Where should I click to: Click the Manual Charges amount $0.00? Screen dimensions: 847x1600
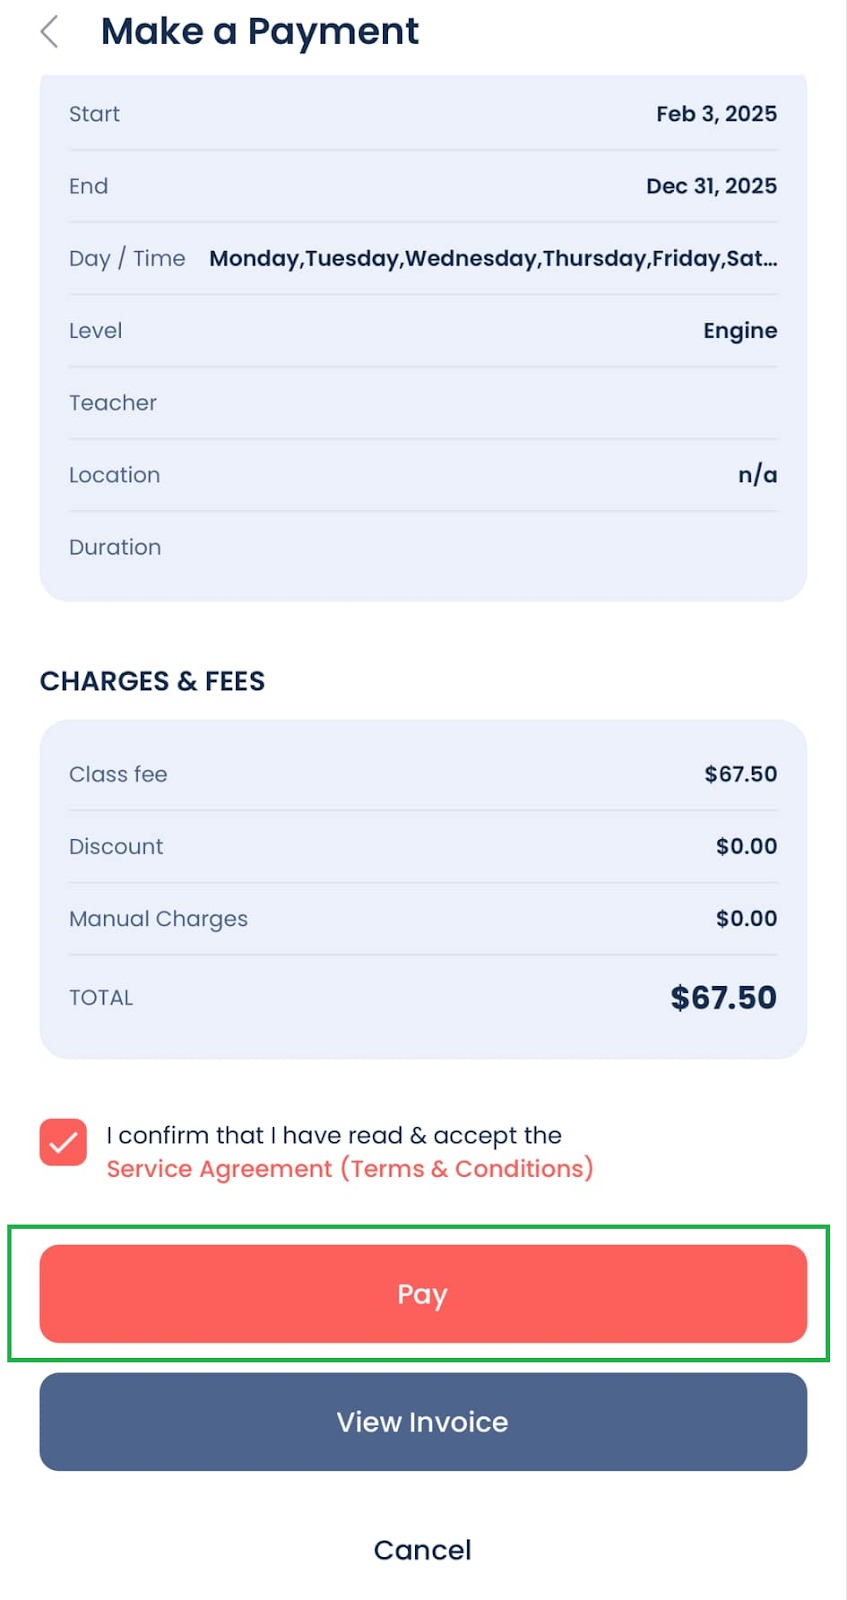point(746,918)
